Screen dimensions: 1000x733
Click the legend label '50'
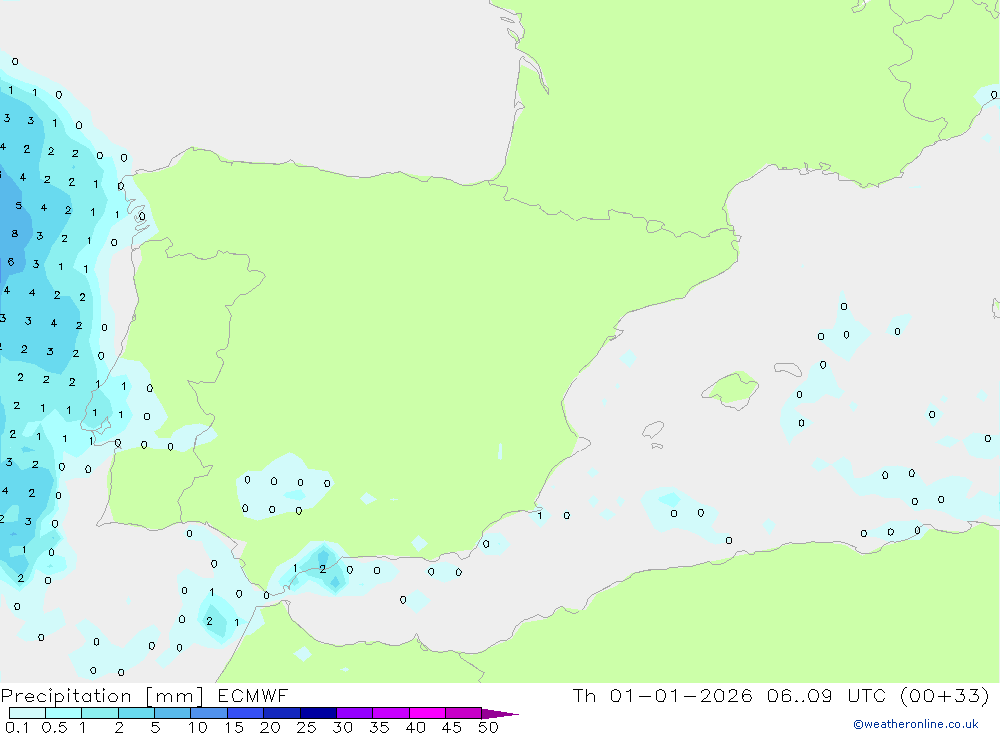click(x=488, y=727)
